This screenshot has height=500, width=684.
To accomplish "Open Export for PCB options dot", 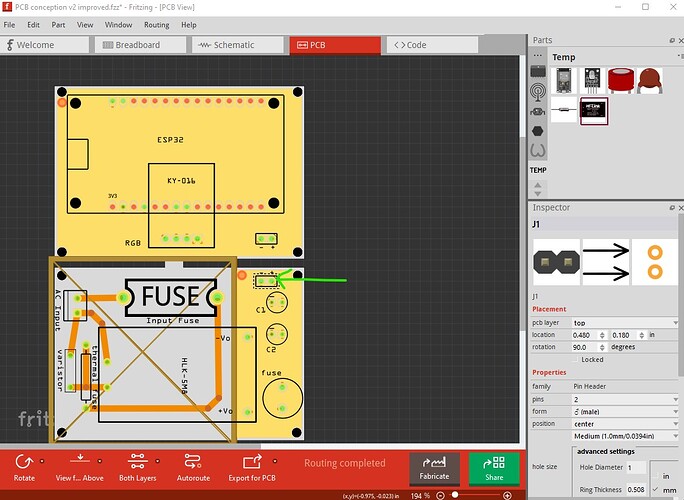I will [275, 461].
